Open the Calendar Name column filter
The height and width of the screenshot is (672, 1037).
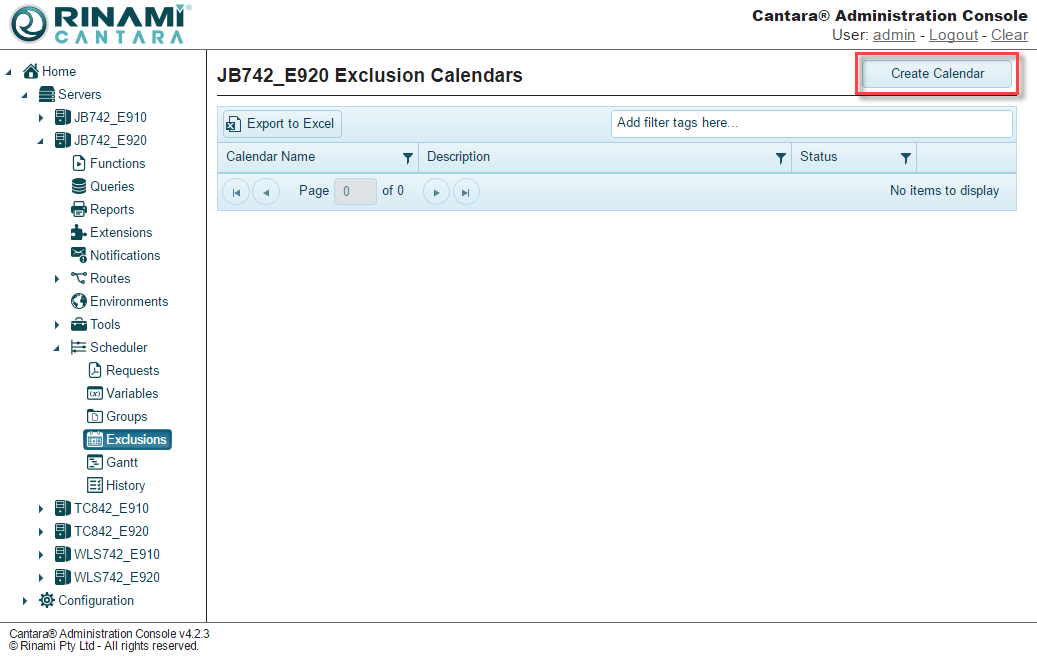tap(407, 158)
